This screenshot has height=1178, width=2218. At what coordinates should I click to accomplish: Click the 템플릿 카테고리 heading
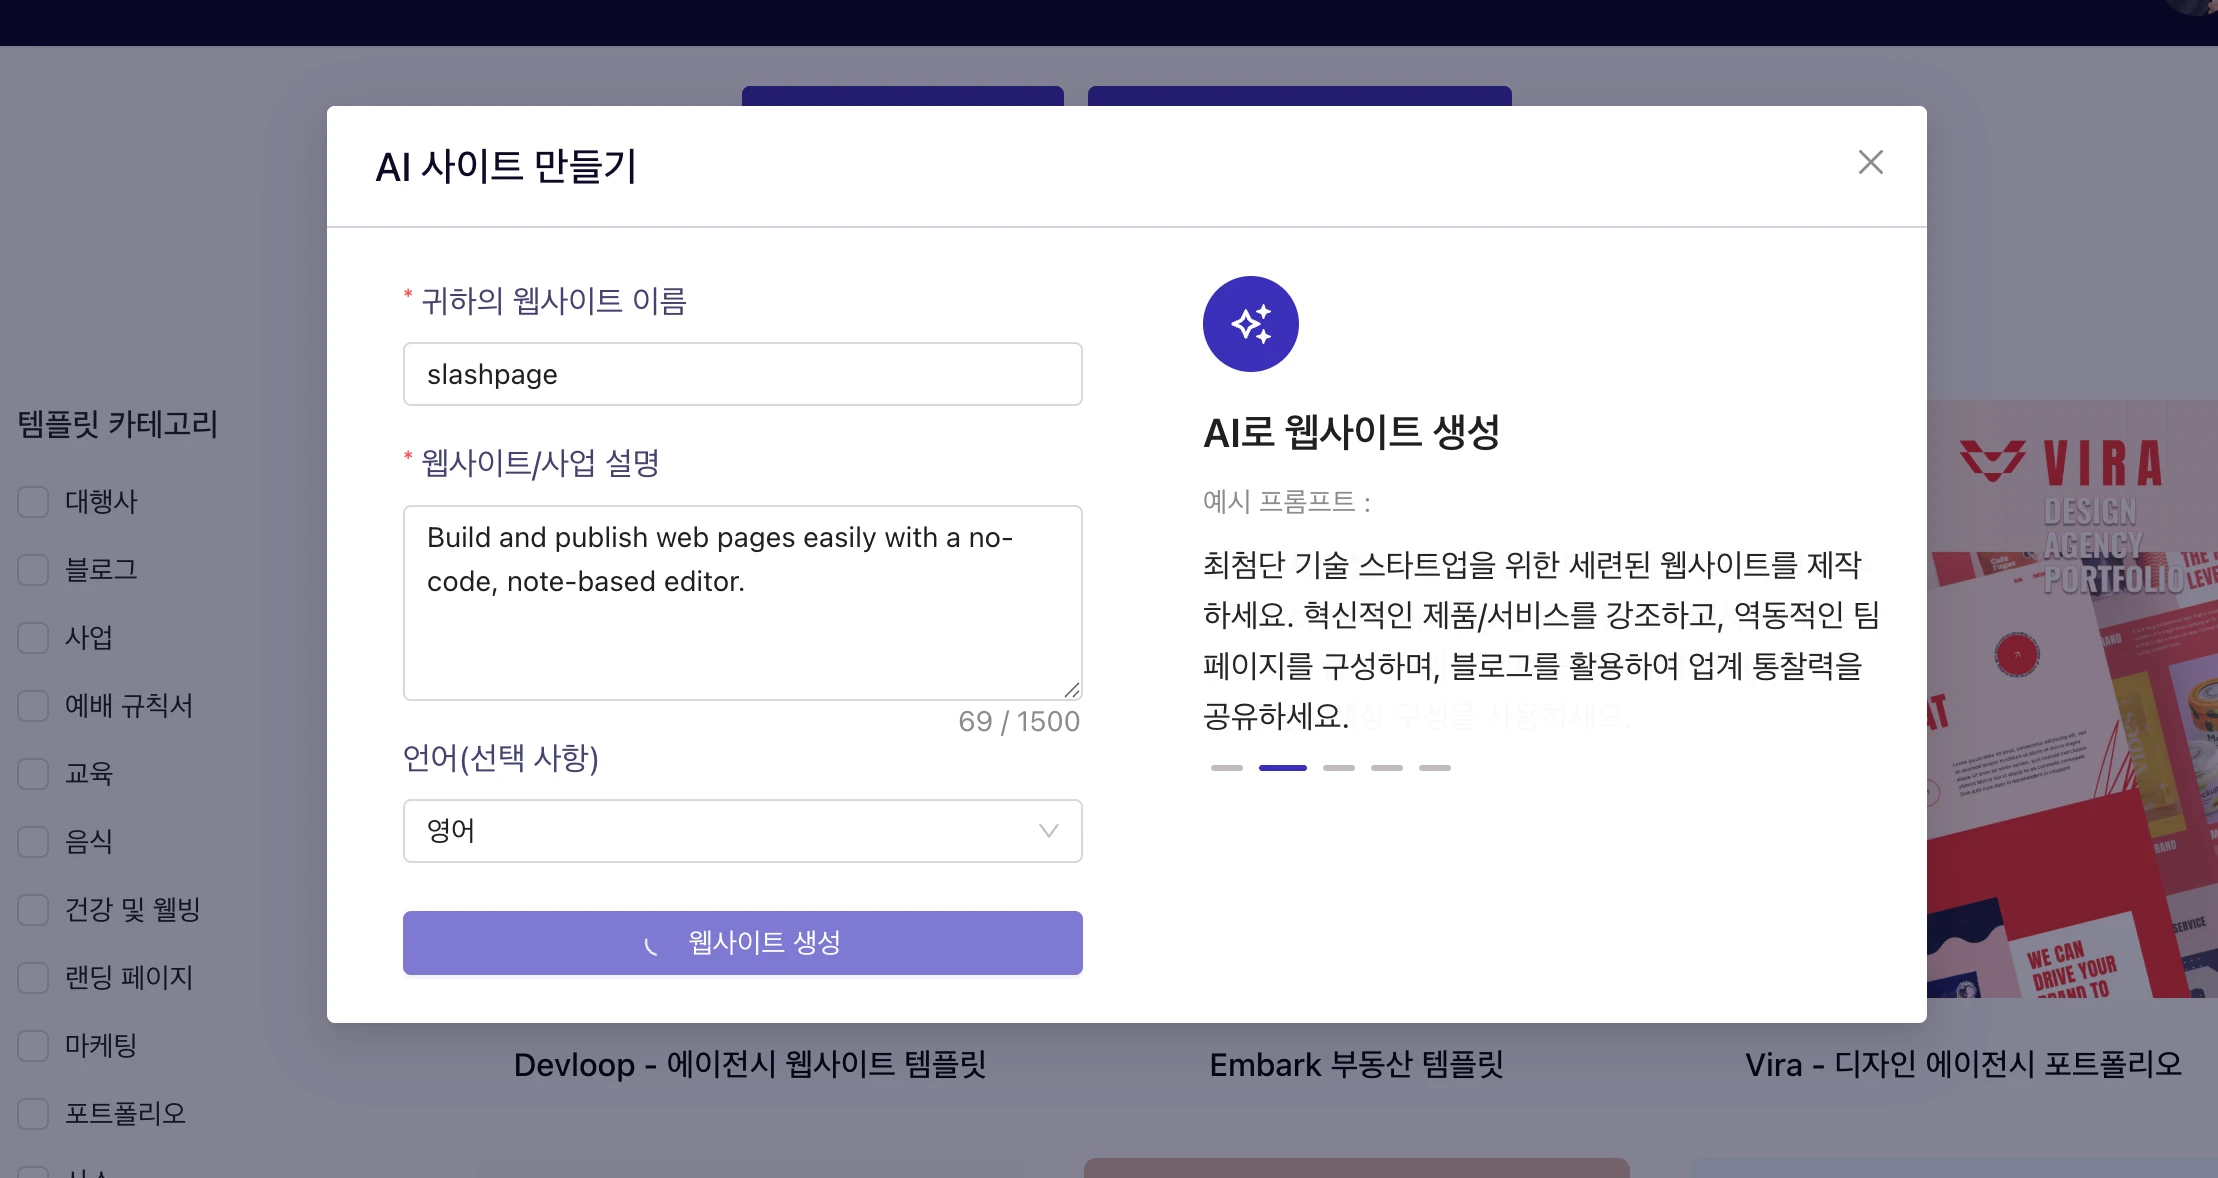[118, 424]
